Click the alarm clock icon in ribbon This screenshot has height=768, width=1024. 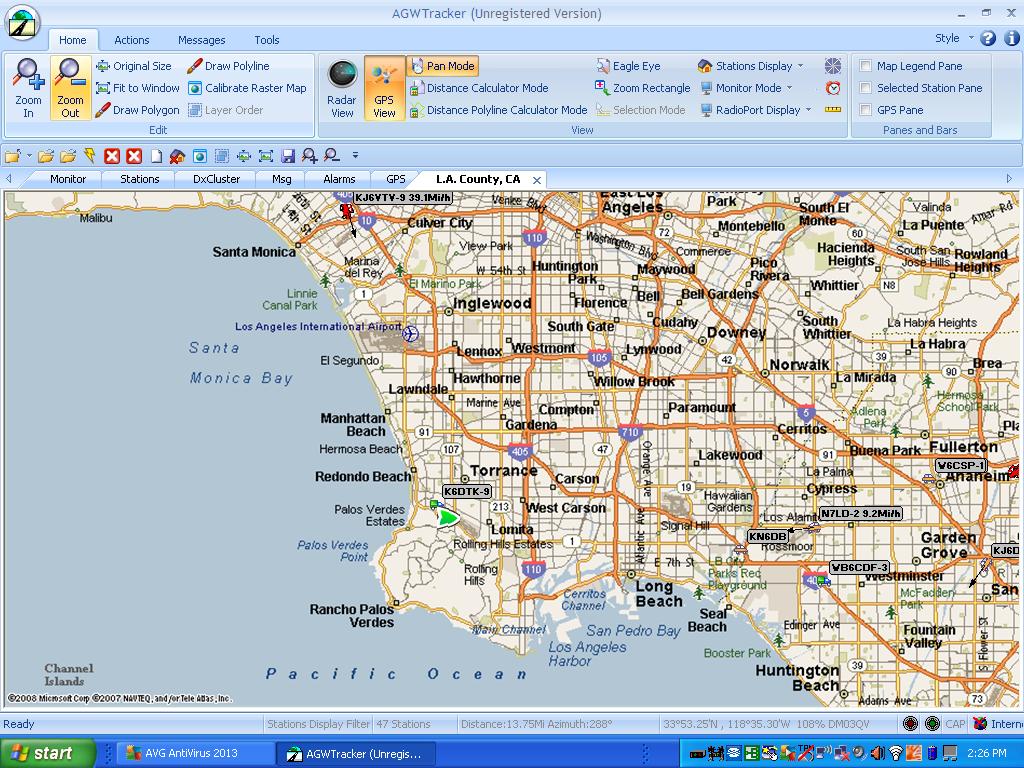(x=833, y=88)
